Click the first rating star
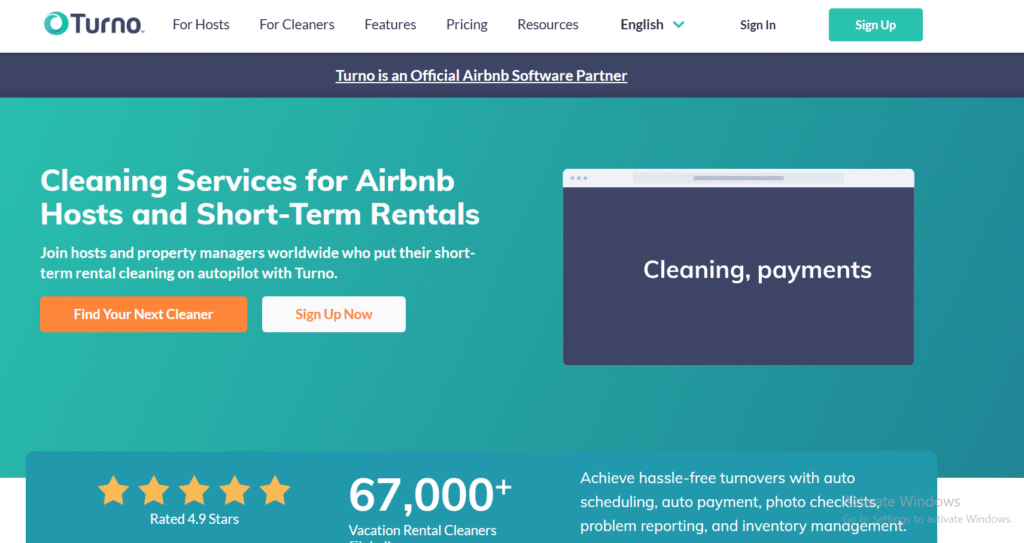Viewport: 1024px width, 543px height. pos(113,490)
